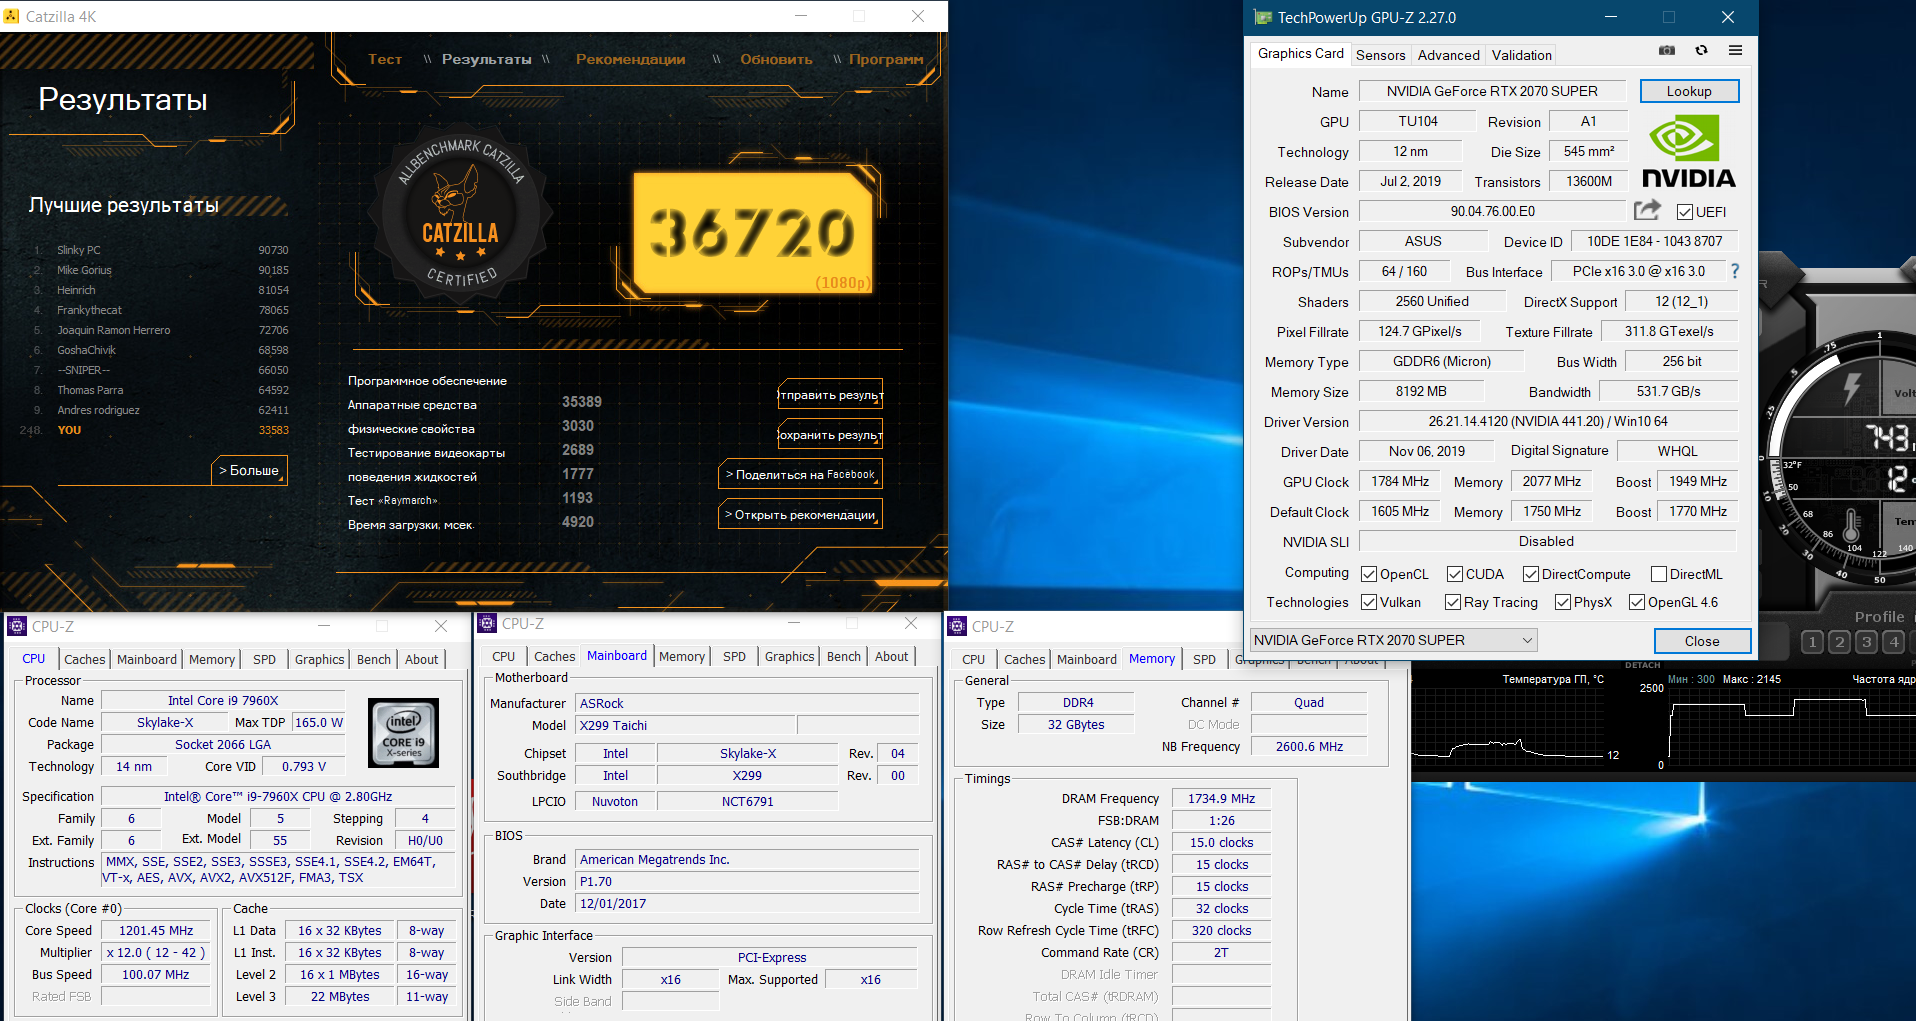Open the Advanced tab in GPU-Z
The height and width of the screenshot is (1021, 1916).
click(x=1448, y=55)
